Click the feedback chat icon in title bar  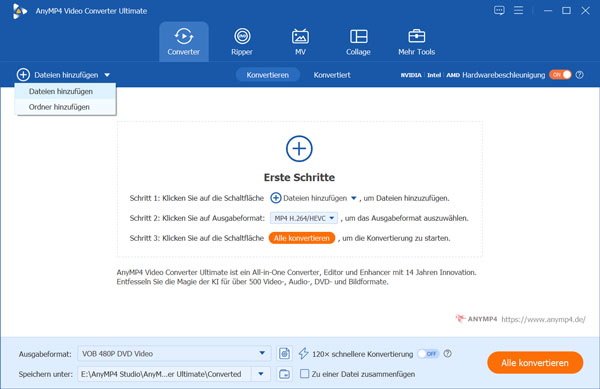click(499, 10)
